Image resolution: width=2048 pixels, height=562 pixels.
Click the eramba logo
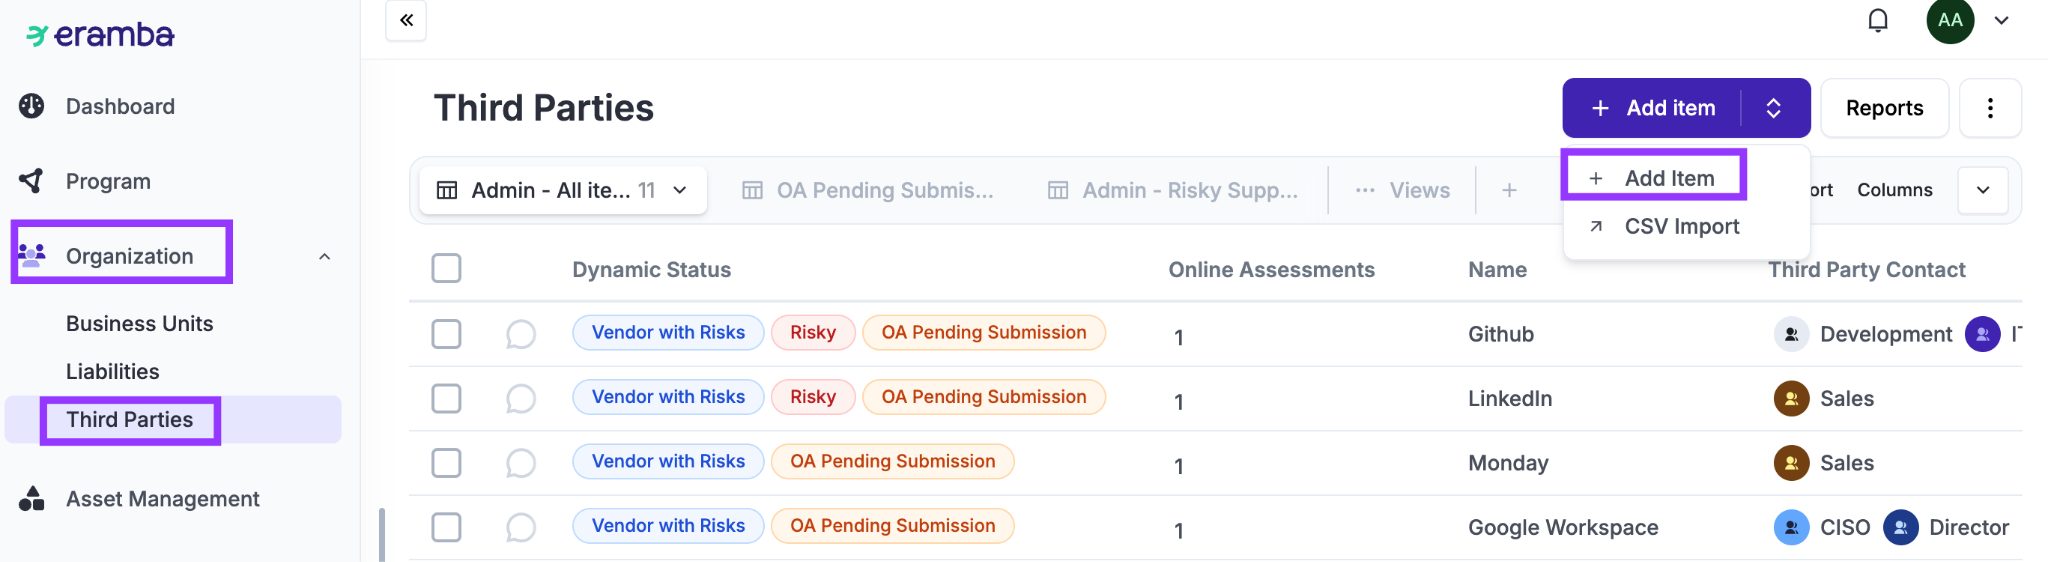(x=100, y=35)
